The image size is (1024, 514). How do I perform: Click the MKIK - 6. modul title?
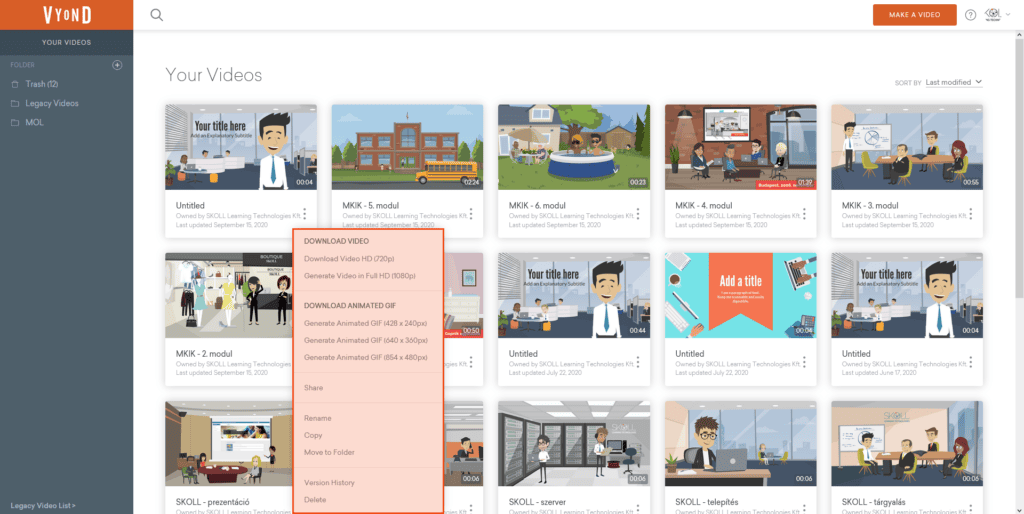pos(537,205)
